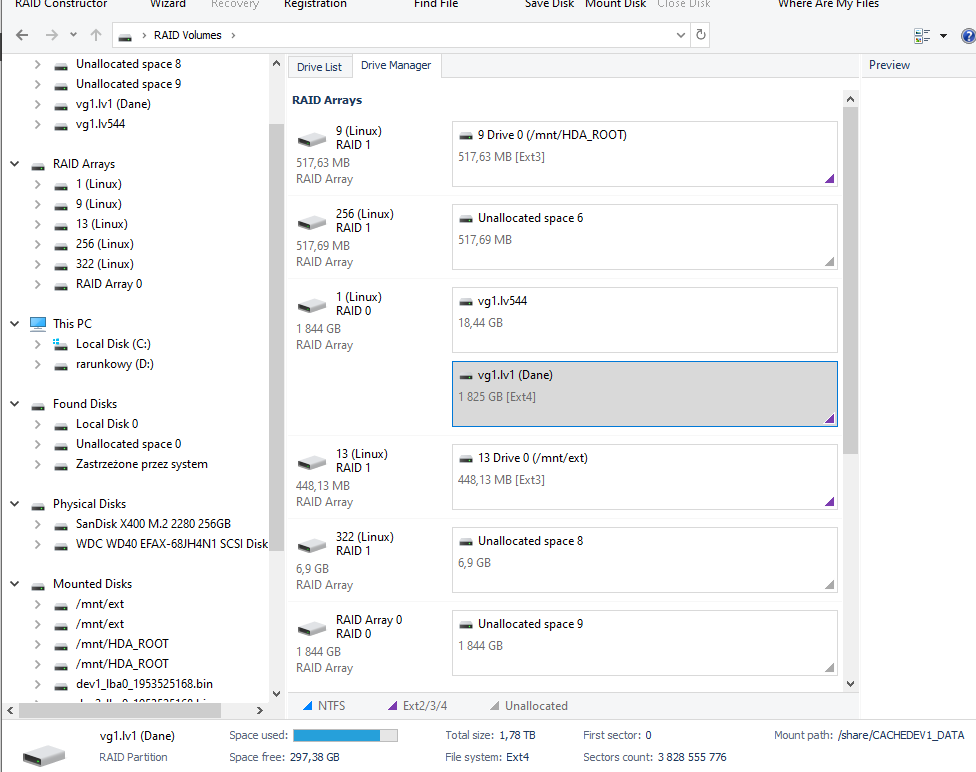
Task: Click the RAID Array 0 drive icon
Action: pos(312,628)
